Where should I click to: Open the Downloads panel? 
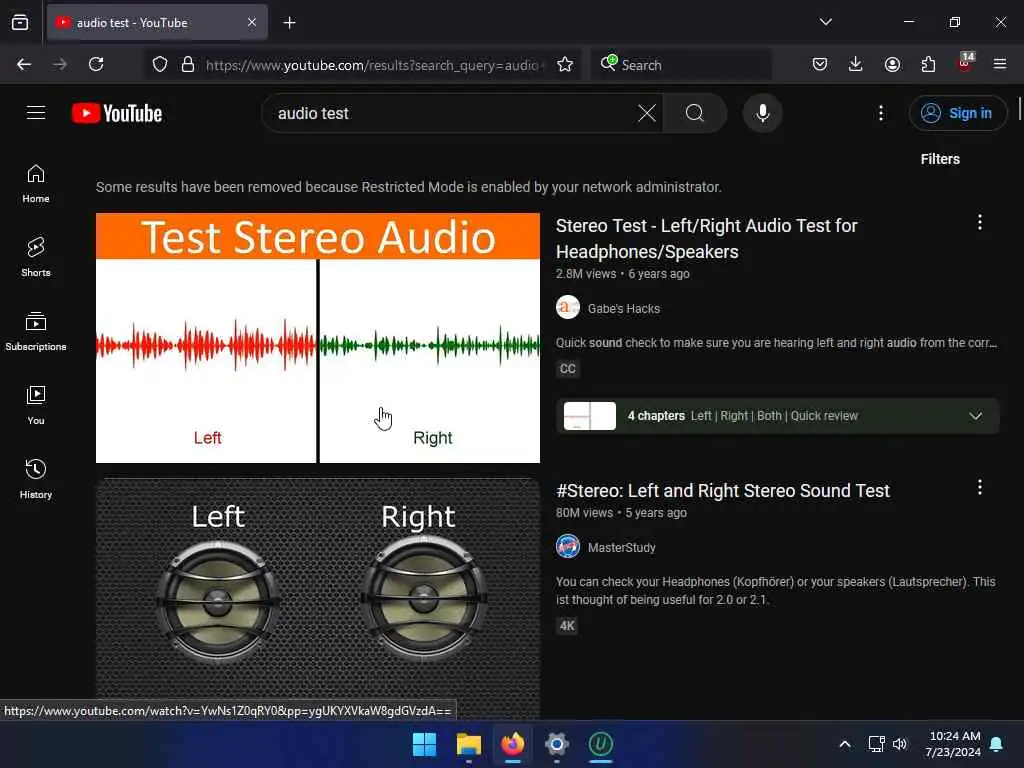pos(856,64)
